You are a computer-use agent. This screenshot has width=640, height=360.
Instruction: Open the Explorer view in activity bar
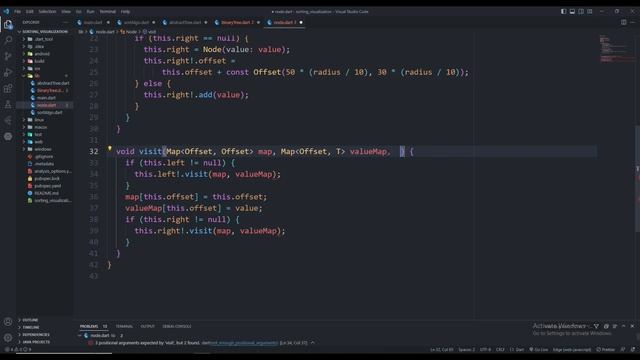coord(8,24)
